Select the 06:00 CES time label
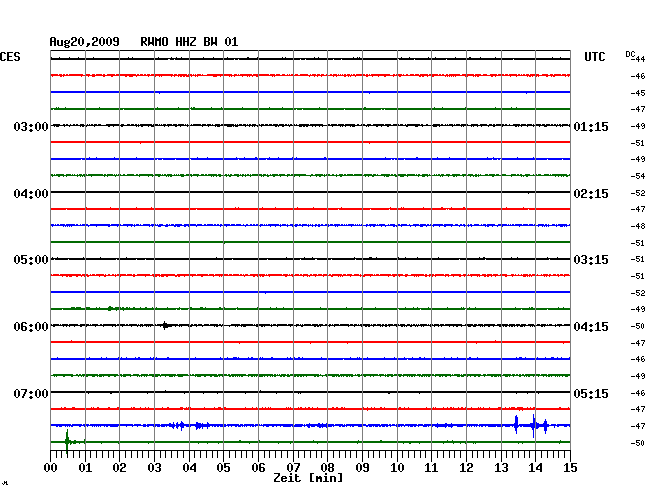This screenshot has height=494, width=650. [31, 327]
